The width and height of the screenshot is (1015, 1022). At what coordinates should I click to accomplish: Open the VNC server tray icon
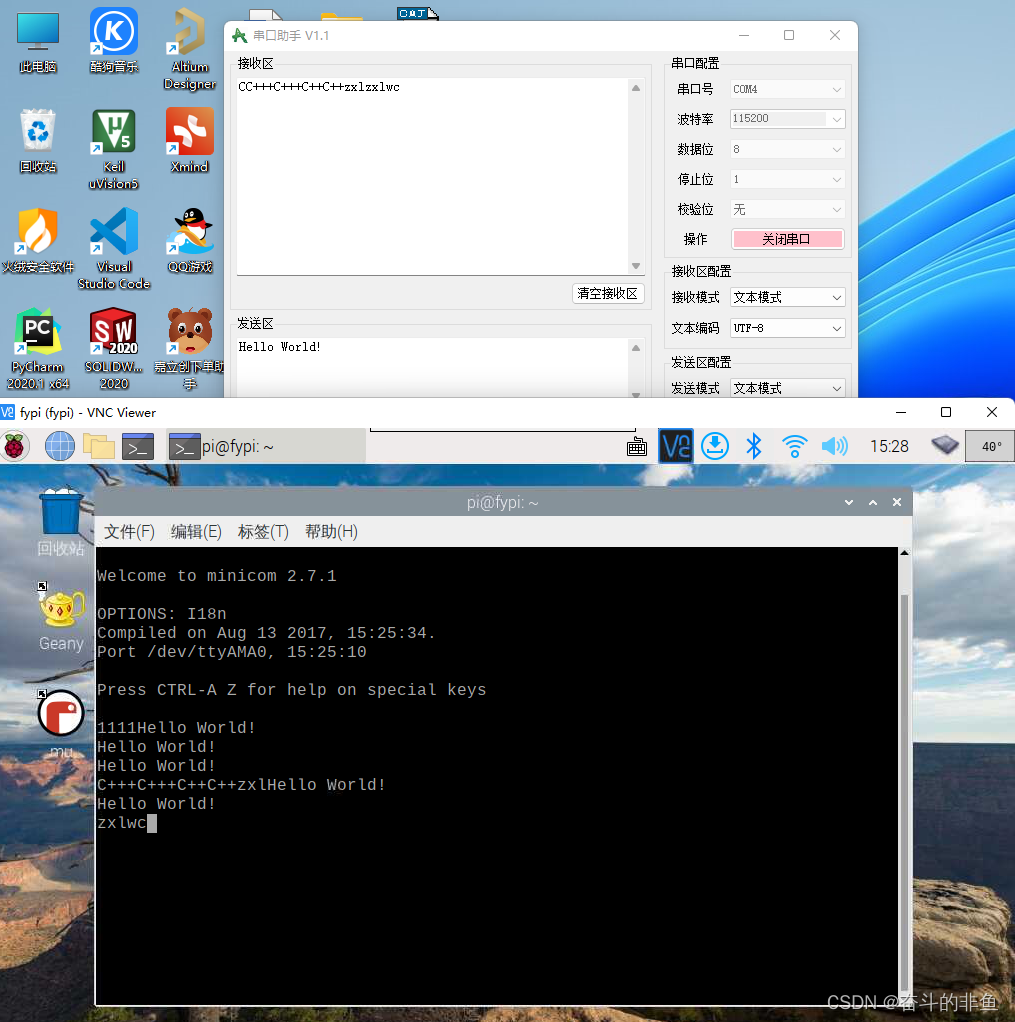click(x=675, y=446)
